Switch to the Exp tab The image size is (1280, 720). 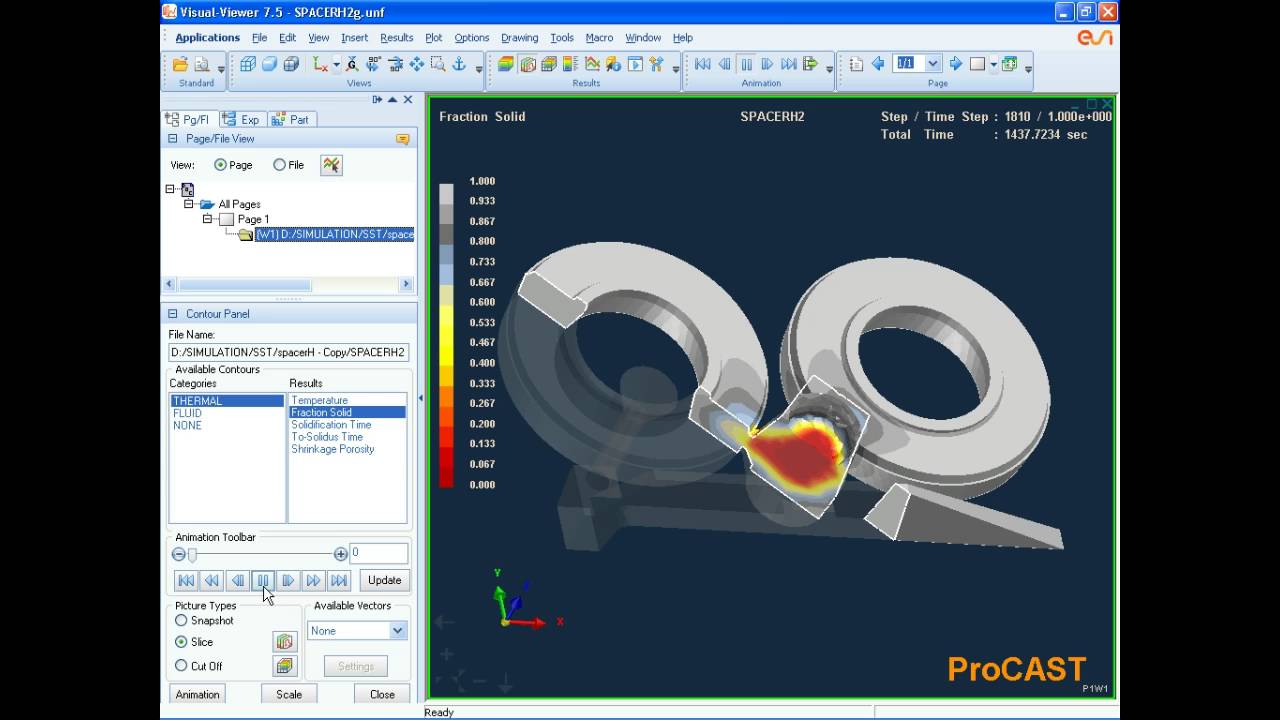click(x=241, y=119)
